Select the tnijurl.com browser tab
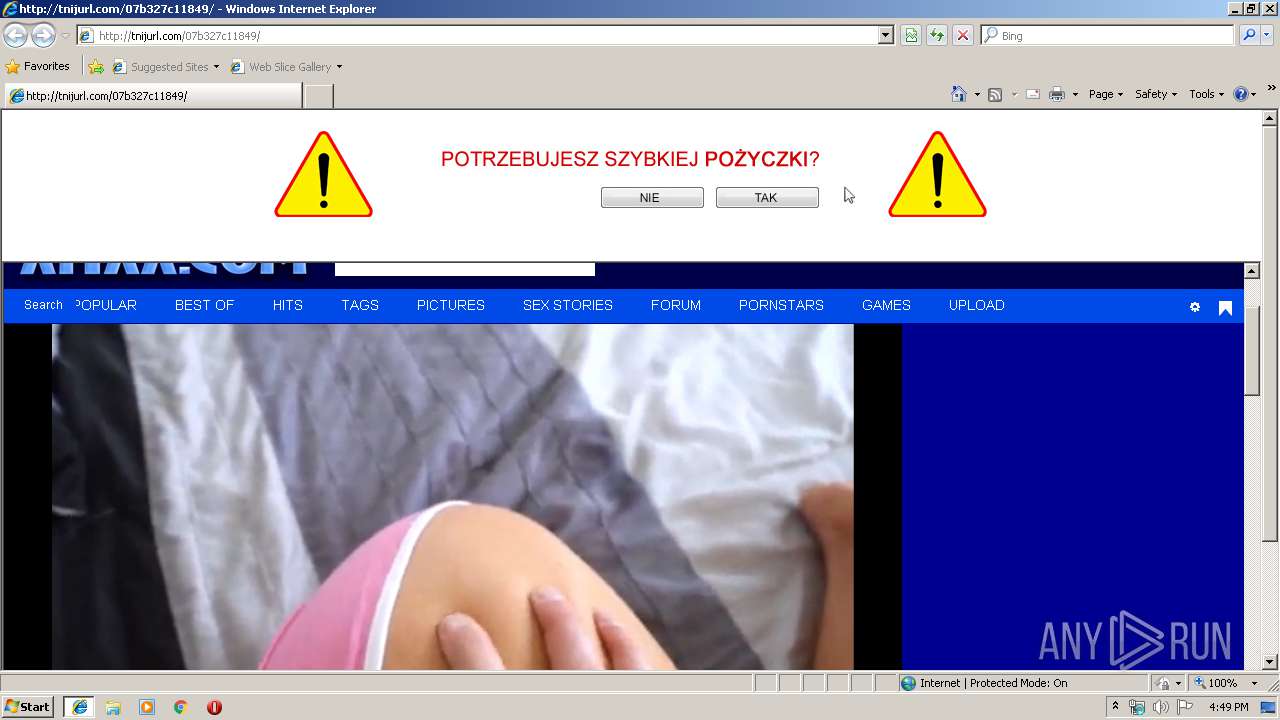 pyautogui.click(x=152, y=96)
